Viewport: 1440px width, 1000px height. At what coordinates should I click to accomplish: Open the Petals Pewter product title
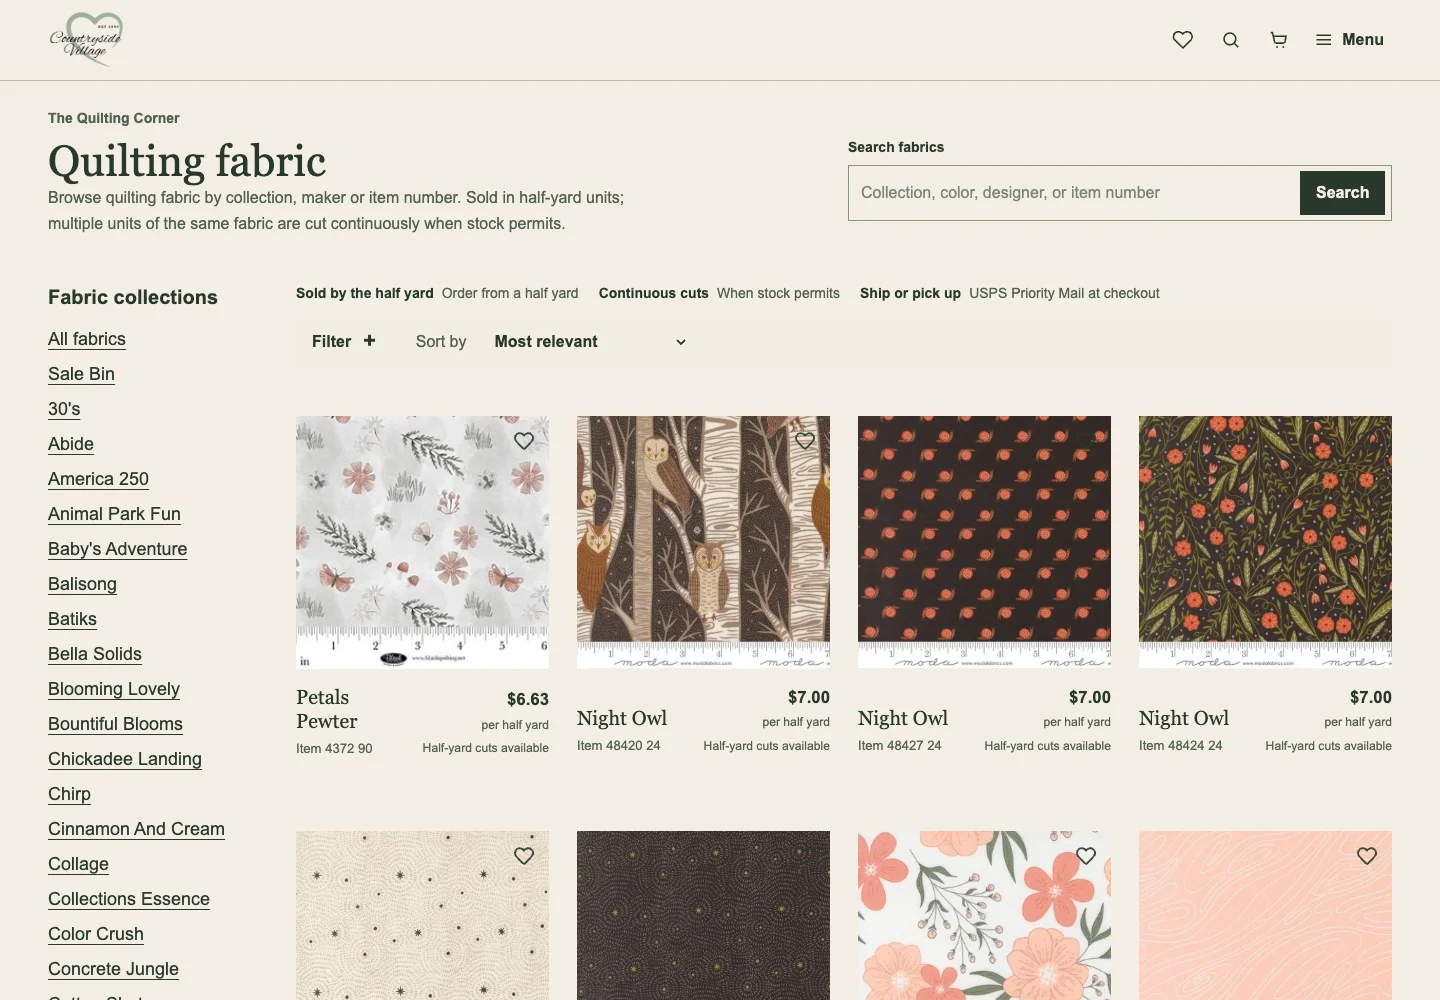pos(327,710)
